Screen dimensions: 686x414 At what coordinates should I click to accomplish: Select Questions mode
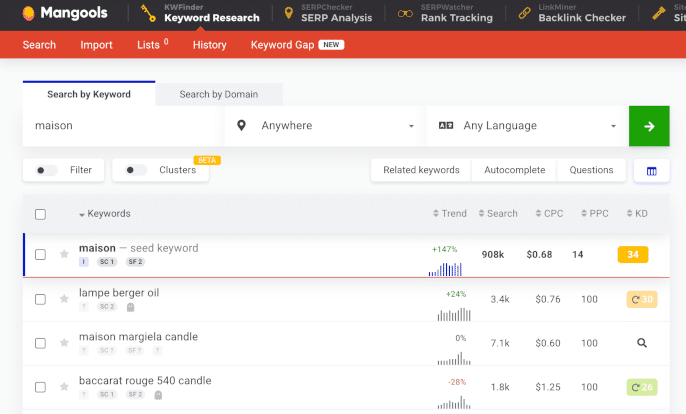(591, 170)
